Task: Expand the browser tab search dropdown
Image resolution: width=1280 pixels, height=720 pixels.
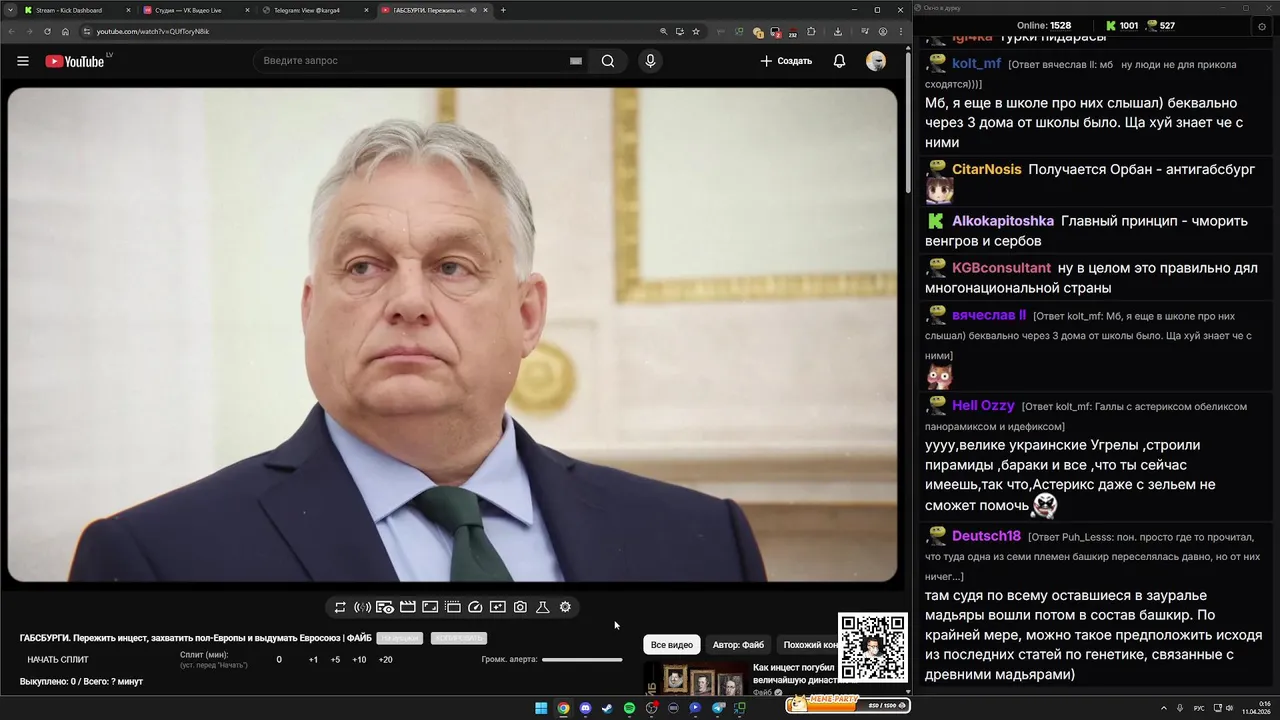Action: (x=9, y=10)
